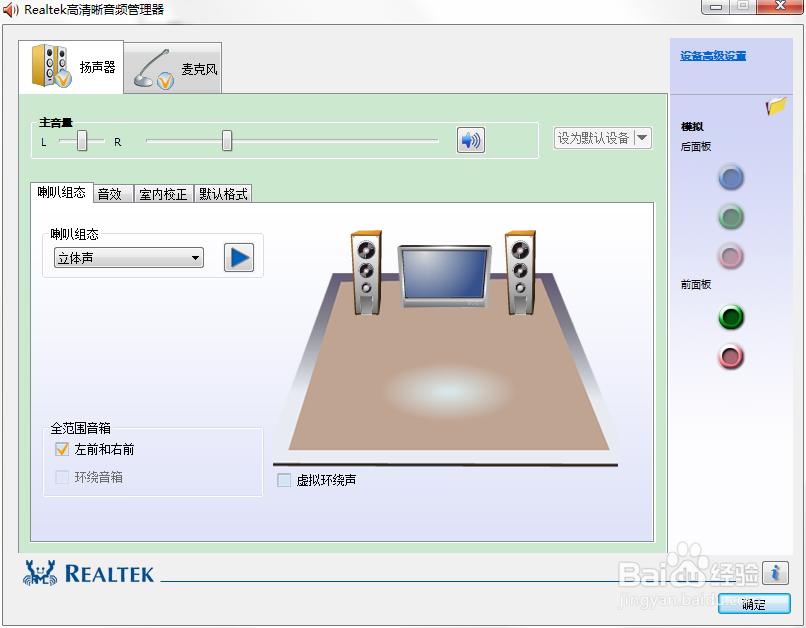This screenshot has height=628, width=806.
Task: Select the bright green front panel jack
Action: point(730,317)
